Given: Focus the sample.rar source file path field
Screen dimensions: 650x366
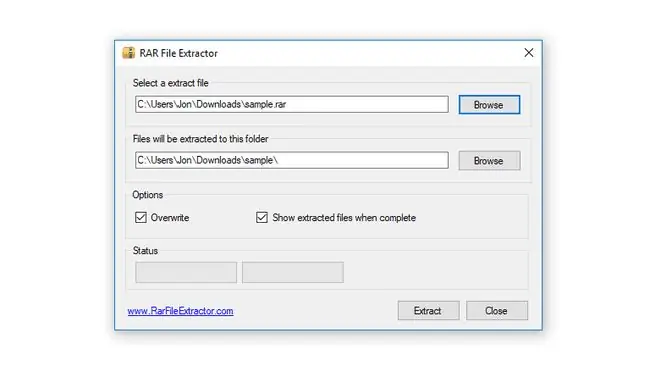Looking at the screenshot, I should point(291,104).
